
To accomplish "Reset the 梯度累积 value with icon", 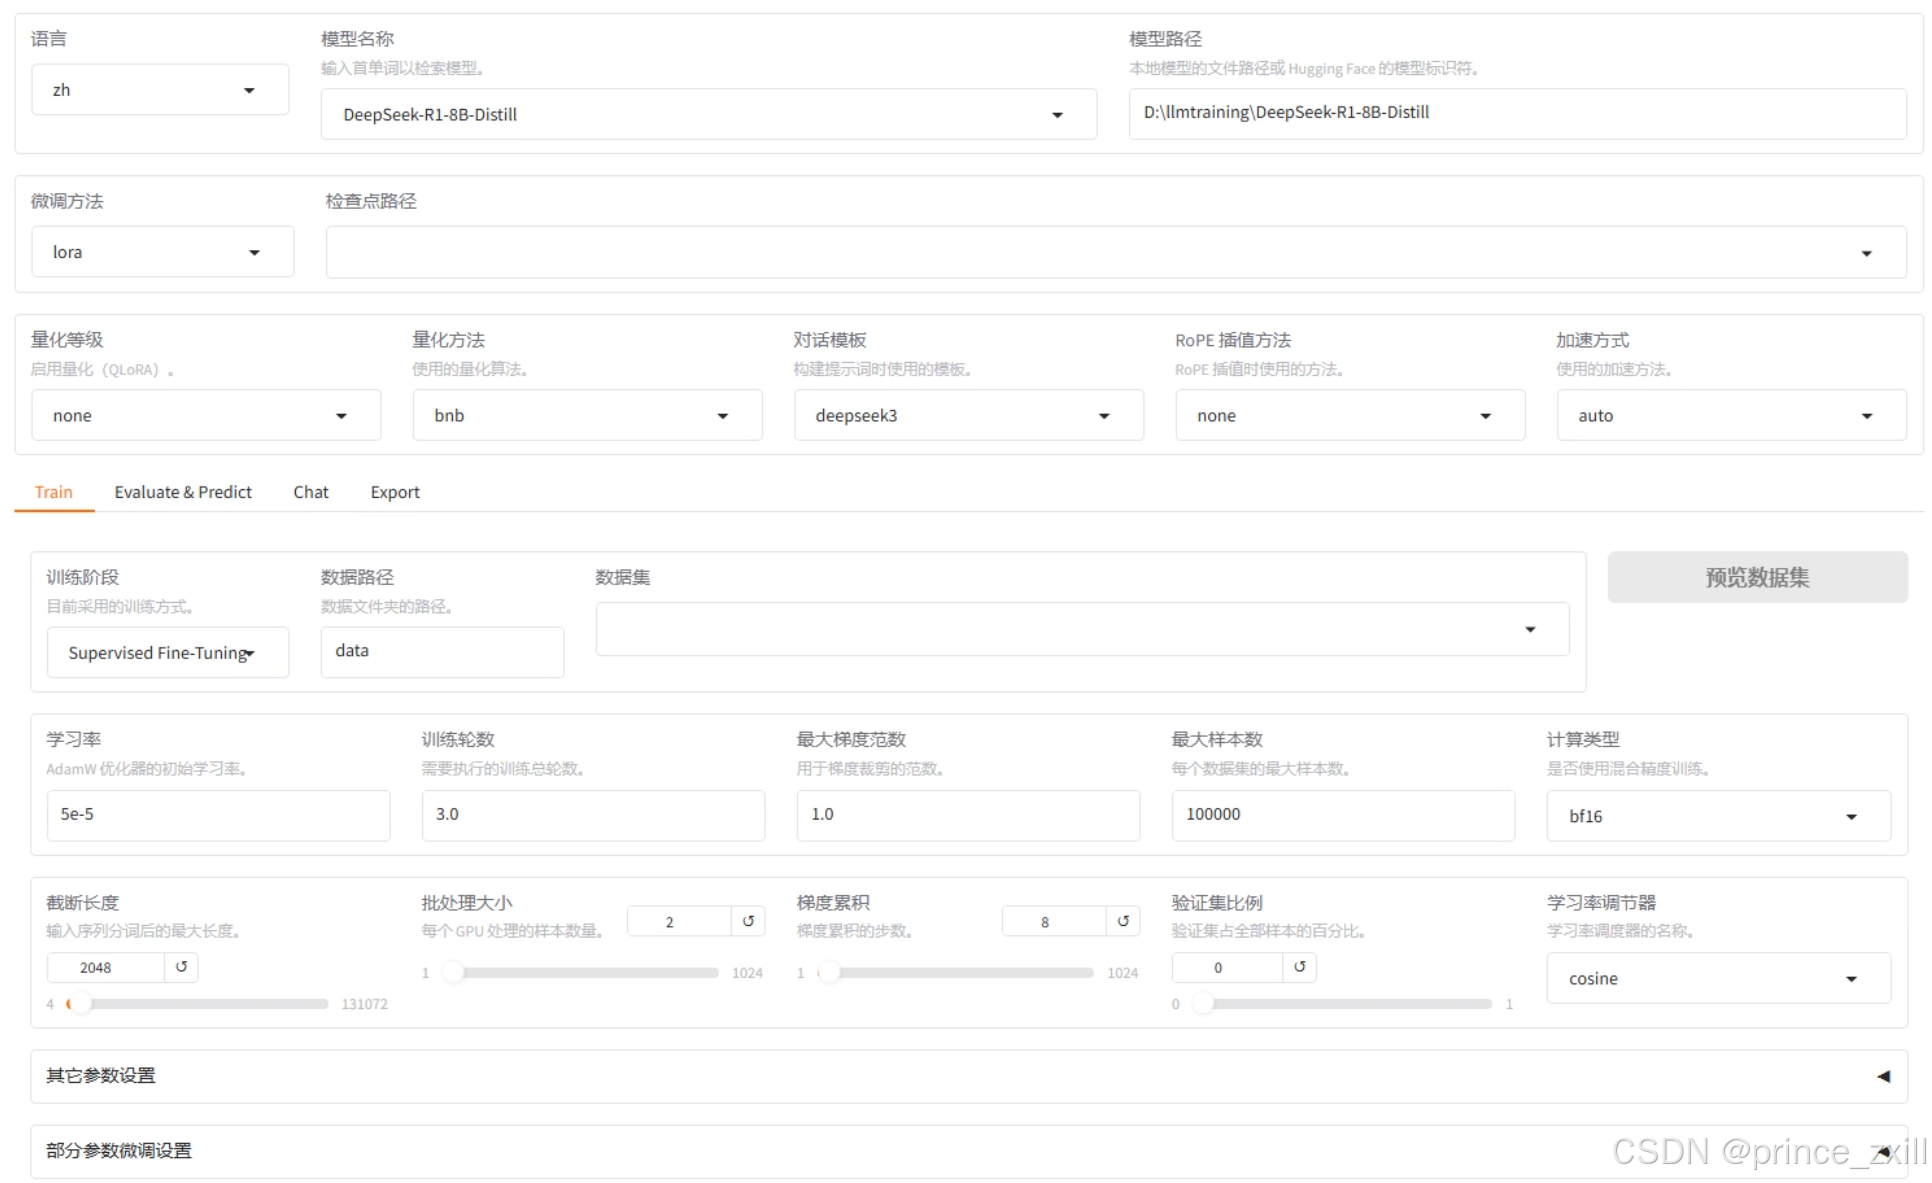I will 1123,921.
